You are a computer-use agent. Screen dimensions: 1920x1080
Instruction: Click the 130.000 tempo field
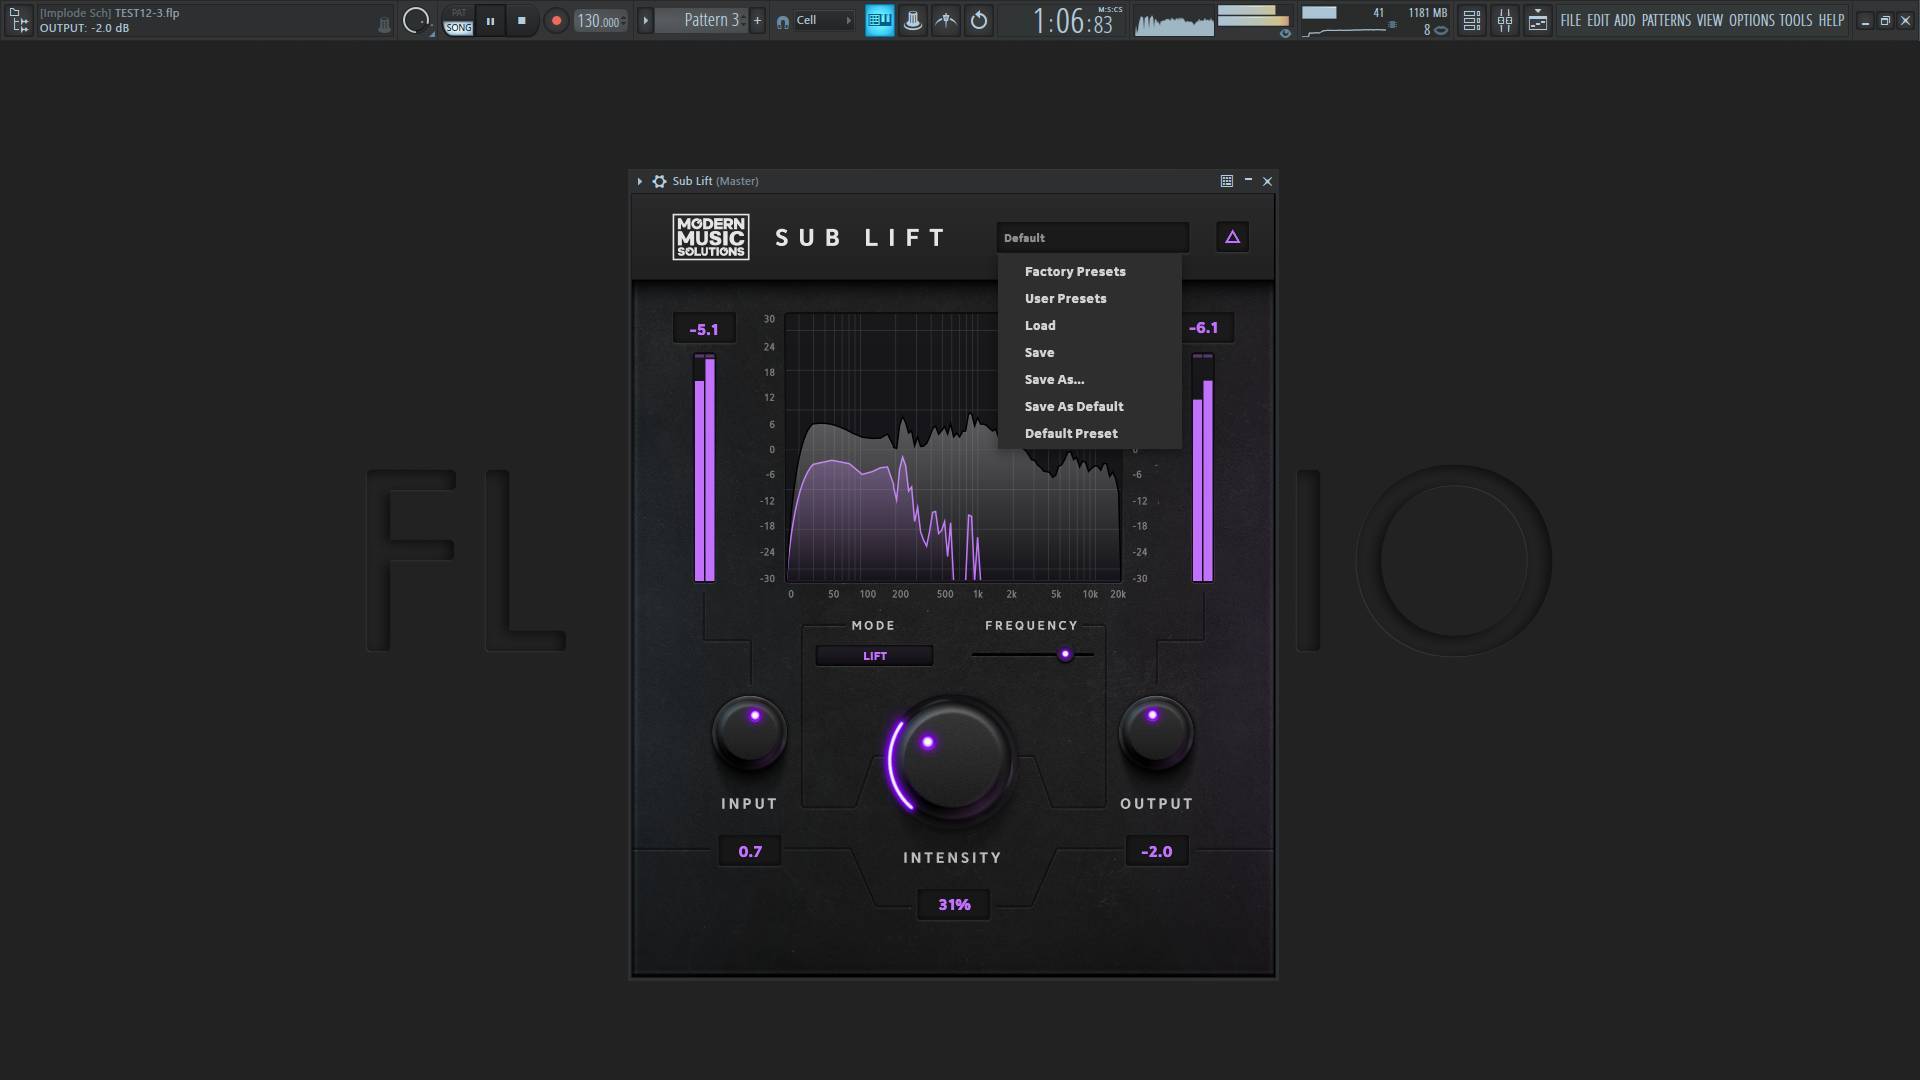(600, 20)
